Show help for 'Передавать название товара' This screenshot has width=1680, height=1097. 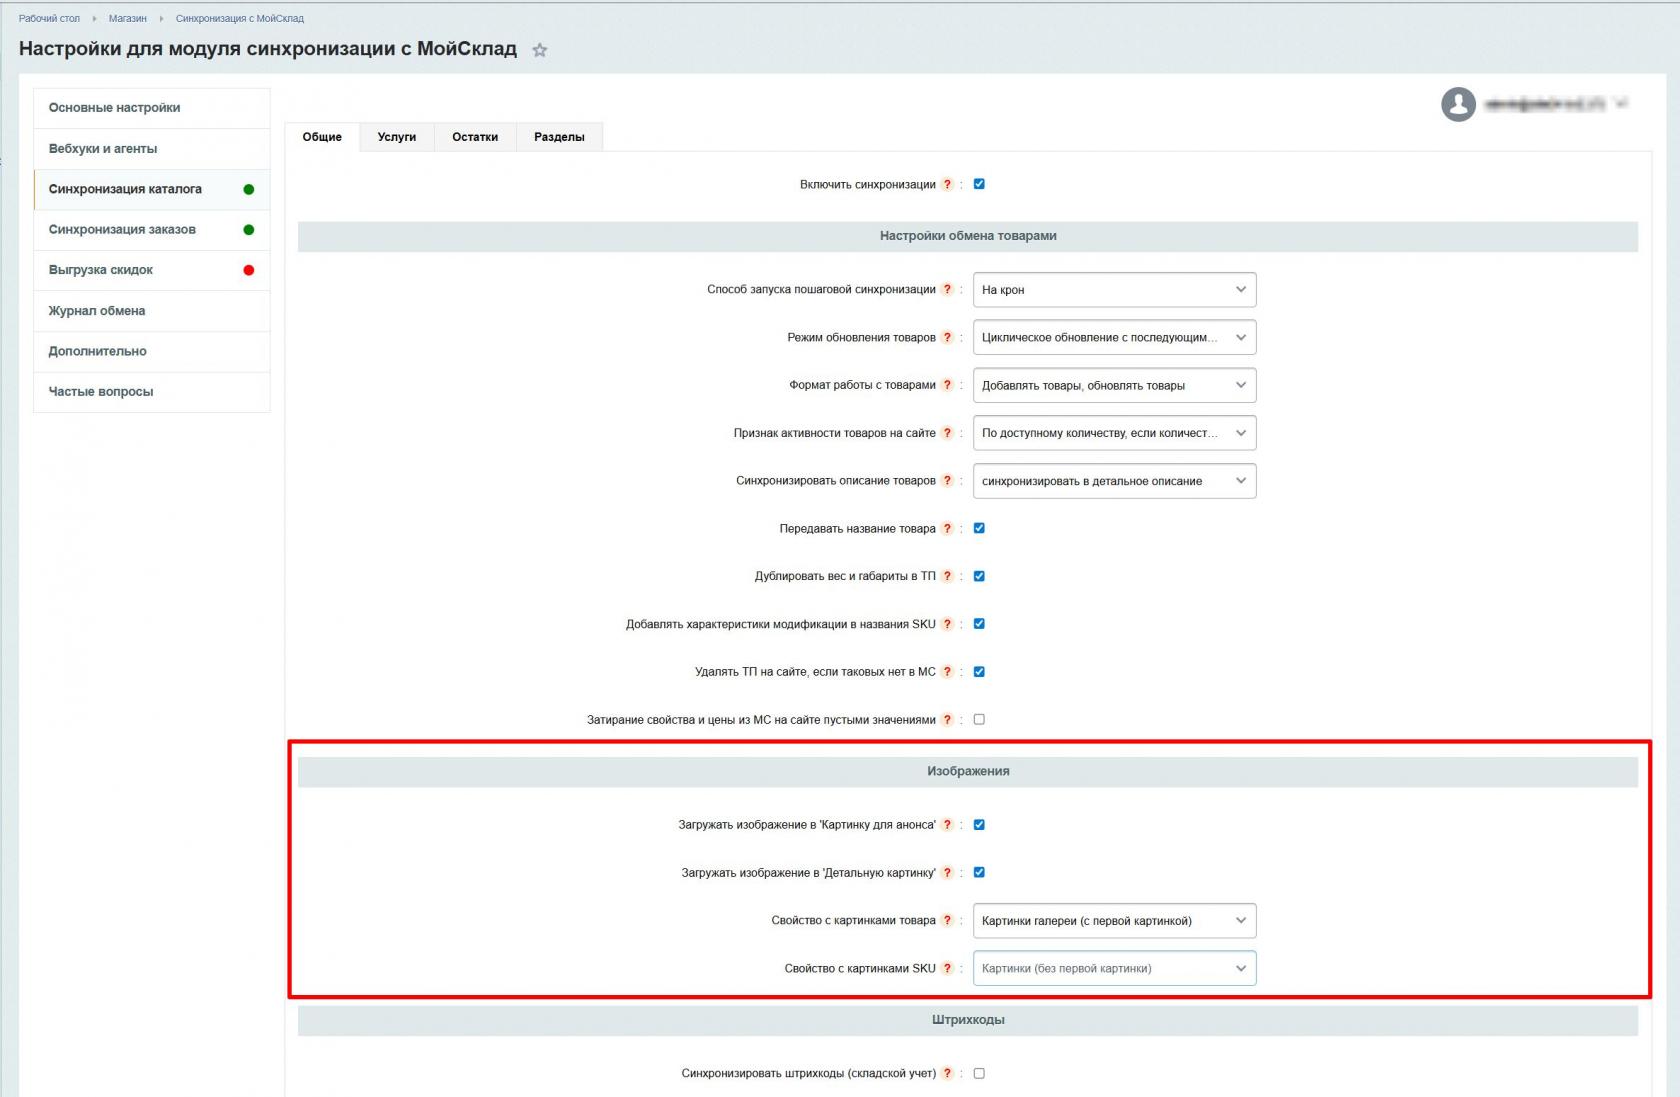click(948, 529)
